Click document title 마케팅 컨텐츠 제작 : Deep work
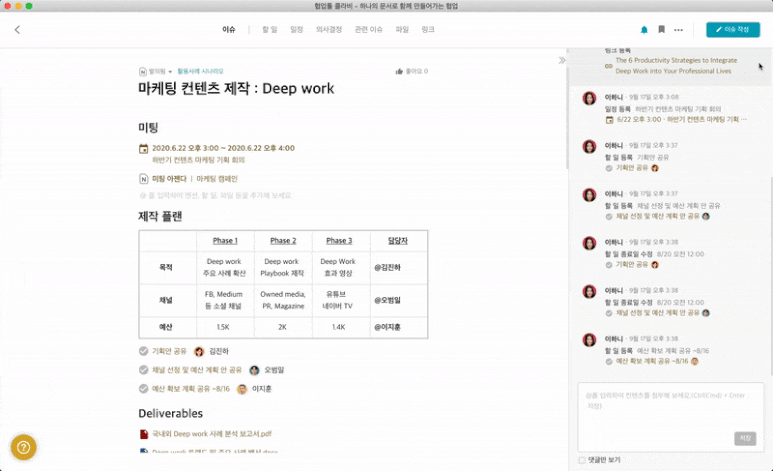The image size is (773, 471). click(236, 88)
